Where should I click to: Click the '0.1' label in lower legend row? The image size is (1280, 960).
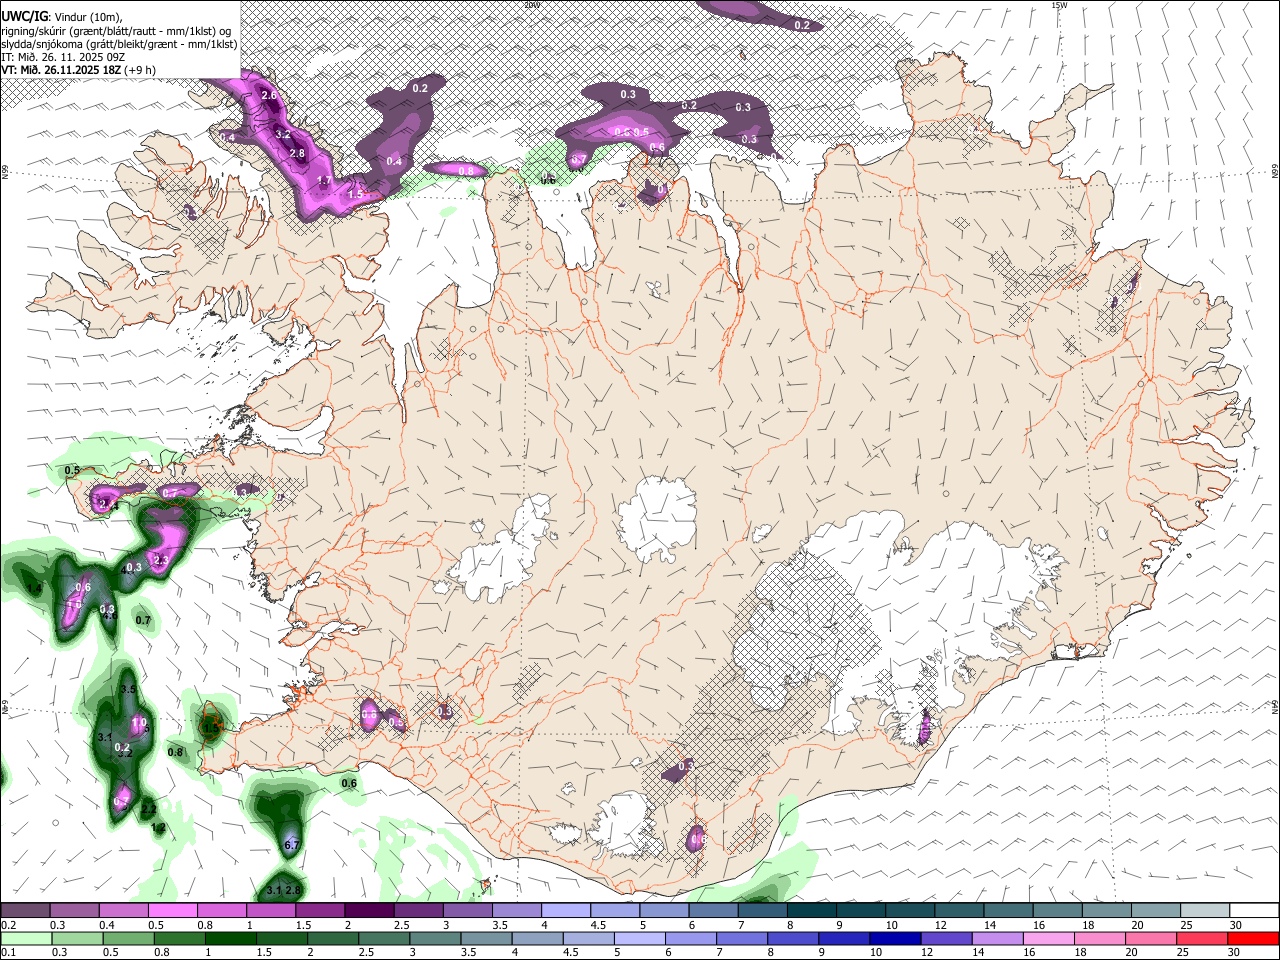pyautogui.click(x=9, y=953)
